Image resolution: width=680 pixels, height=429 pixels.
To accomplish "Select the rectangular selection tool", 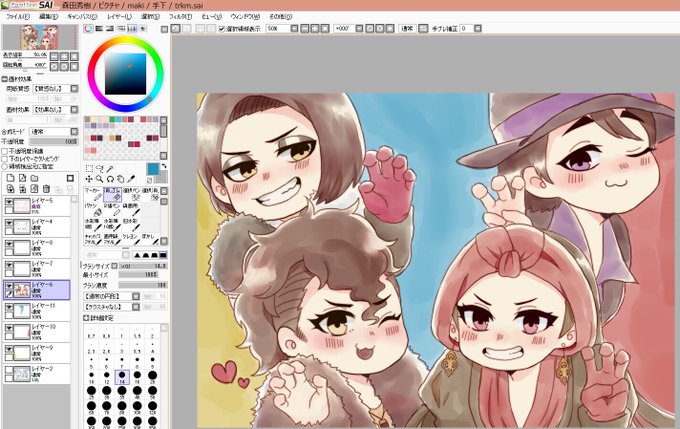I will click(x=89, y=168).
